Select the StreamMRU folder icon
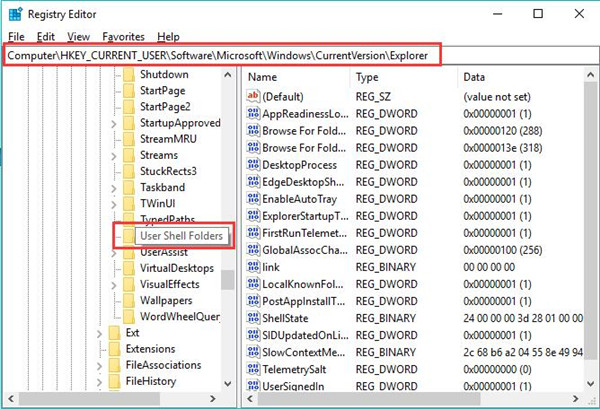 click(129, 139)
